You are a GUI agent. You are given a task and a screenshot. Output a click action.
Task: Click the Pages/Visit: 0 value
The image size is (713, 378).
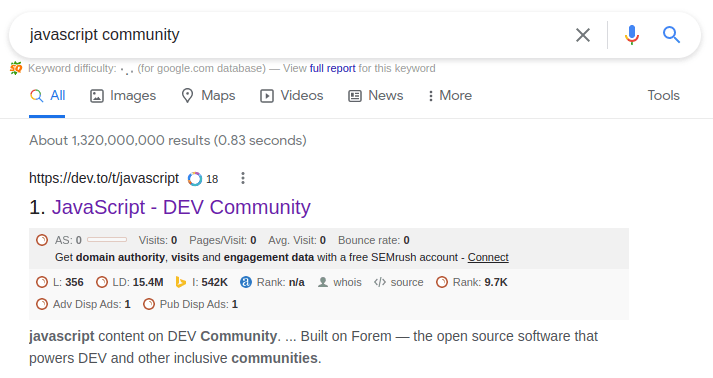tap(223, 240)
